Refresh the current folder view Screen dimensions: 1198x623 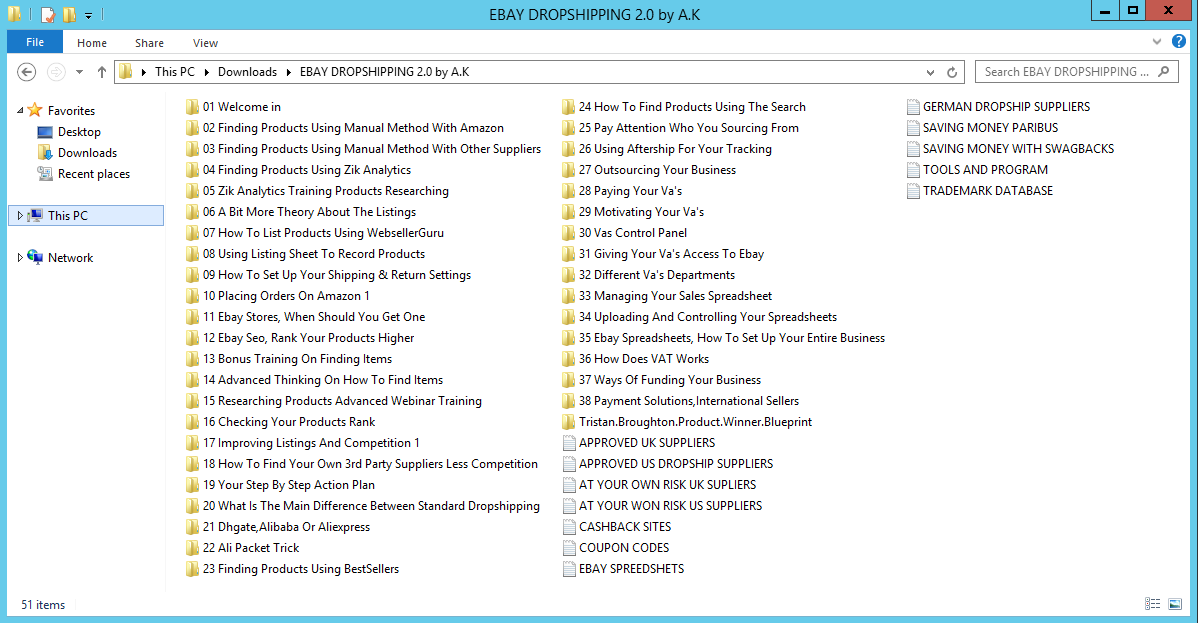click(x=952, y=73)
